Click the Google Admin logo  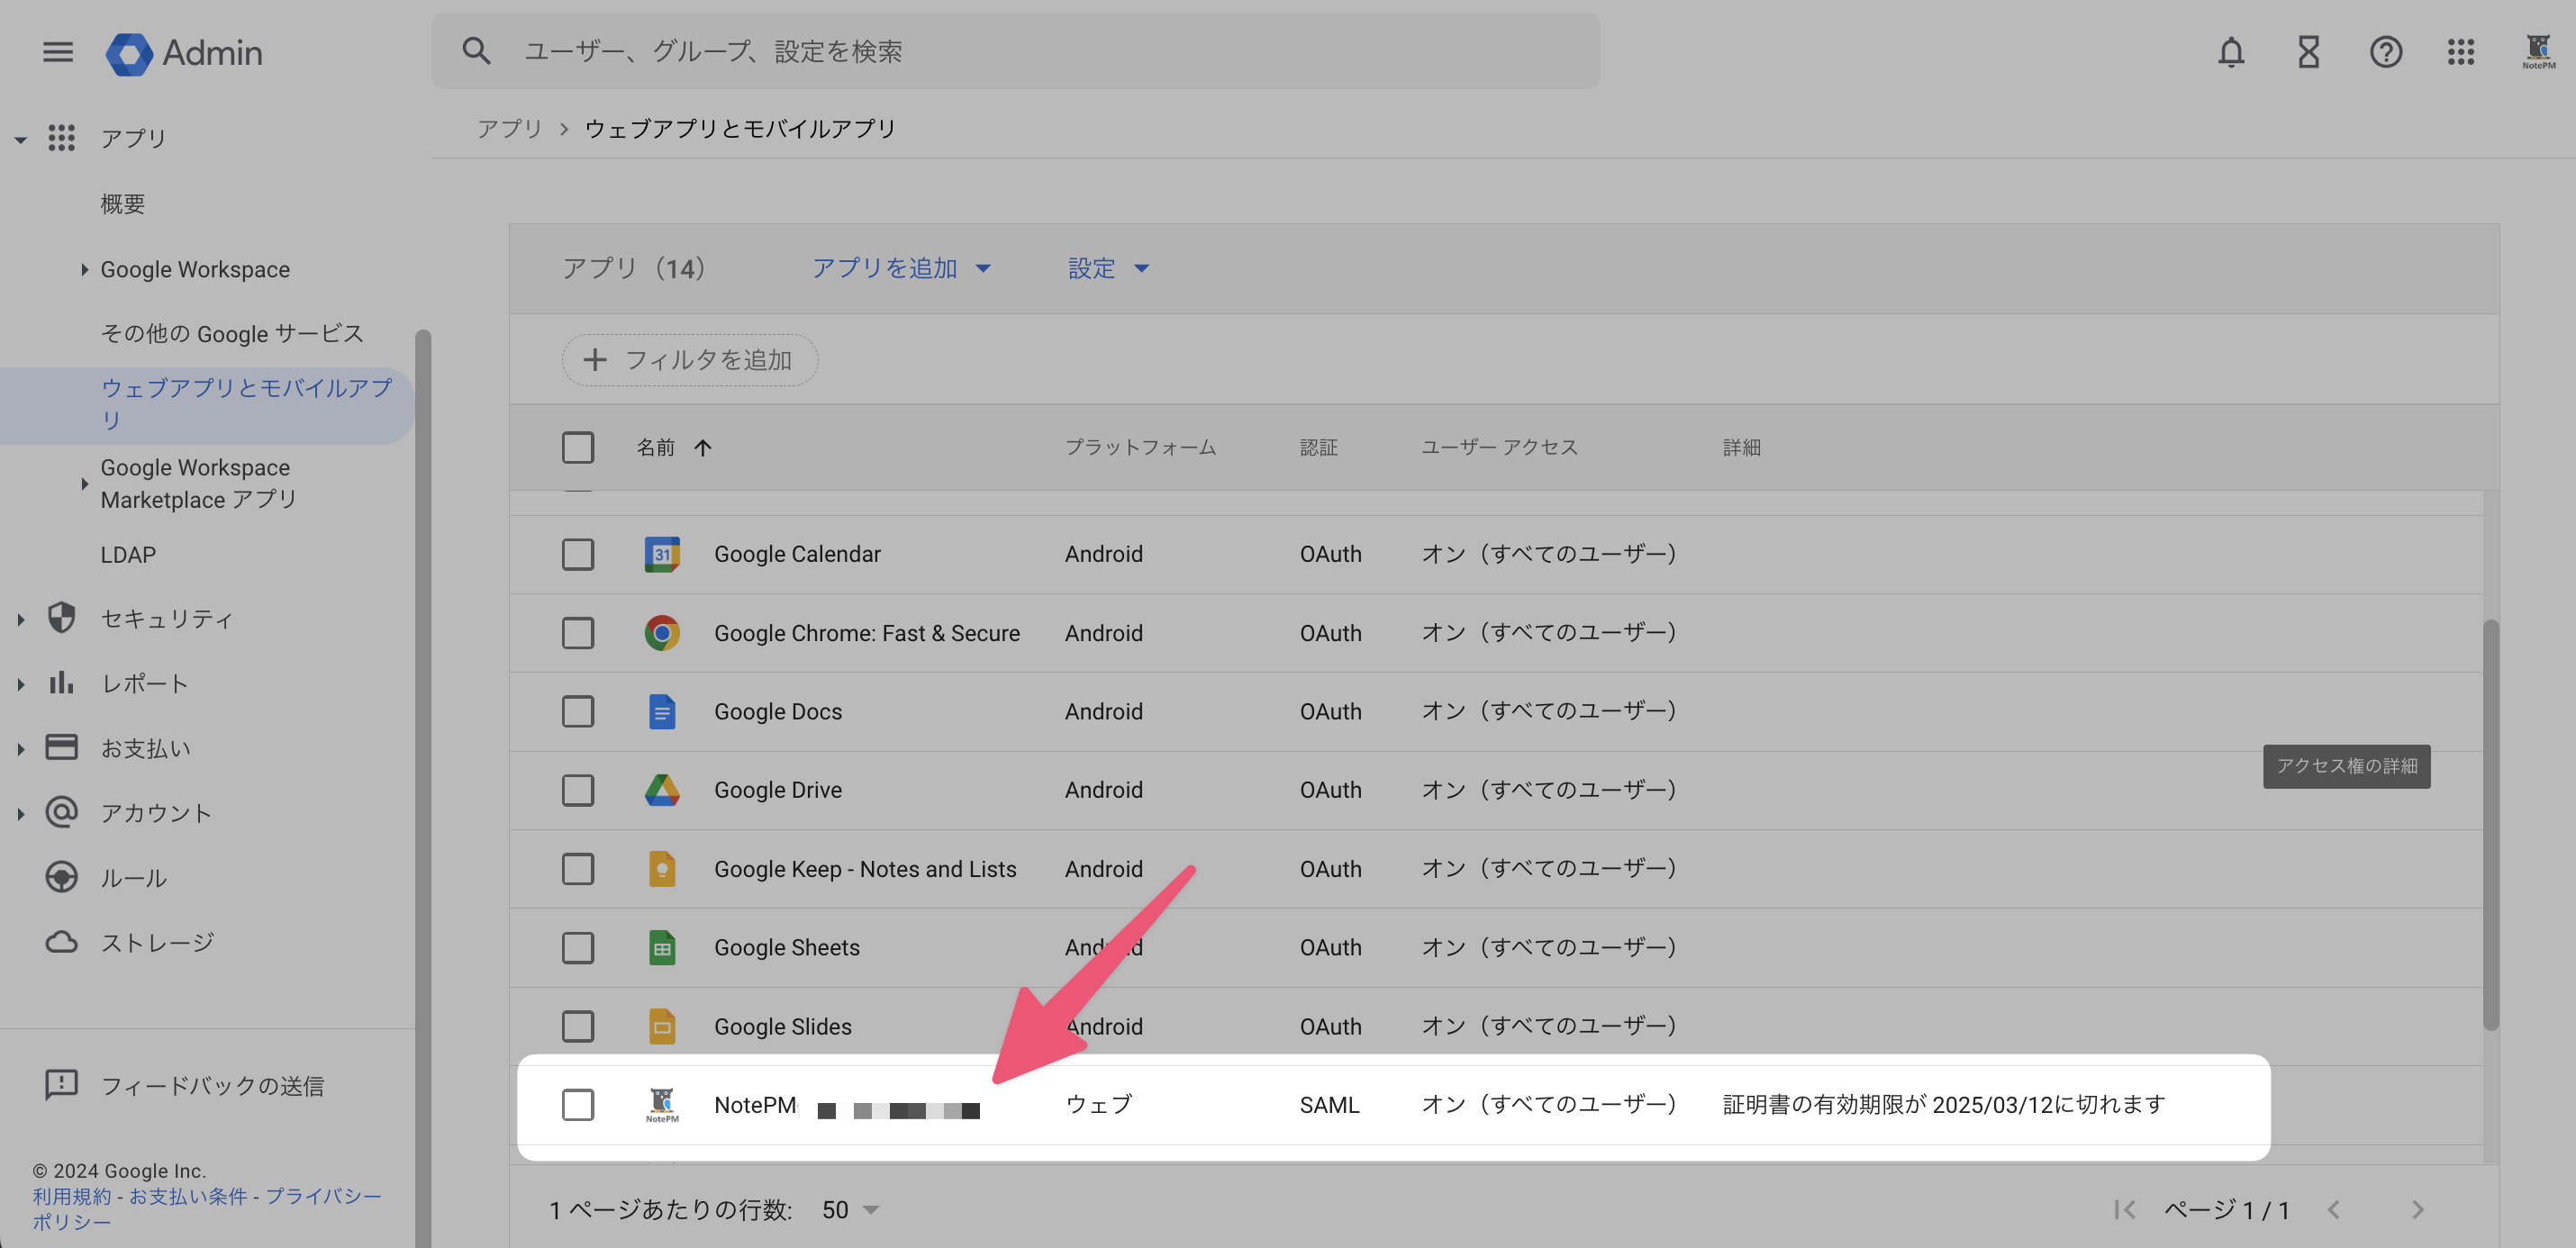coord(184,52)
